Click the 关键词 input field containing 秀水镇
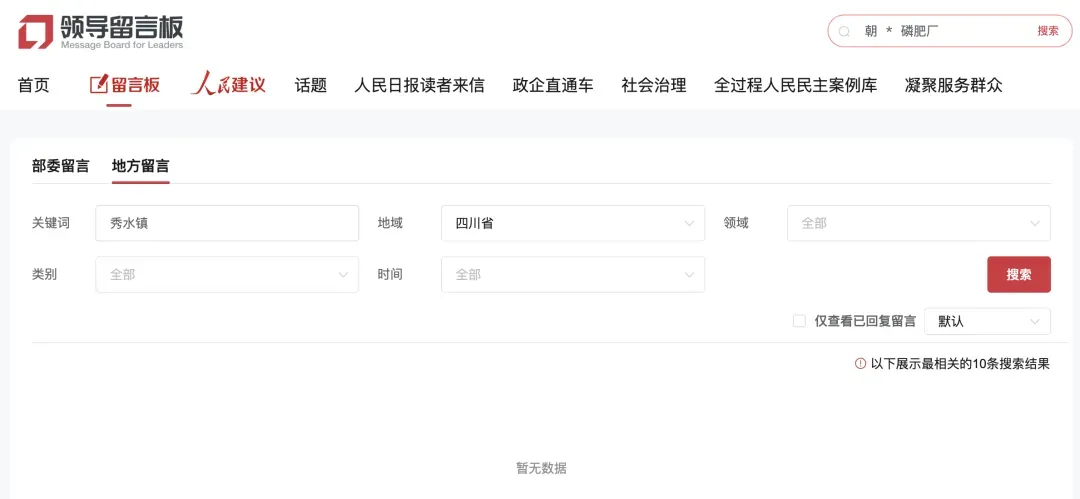The image size is (1080, 499). pyautogui.click(x=227, y=223)
